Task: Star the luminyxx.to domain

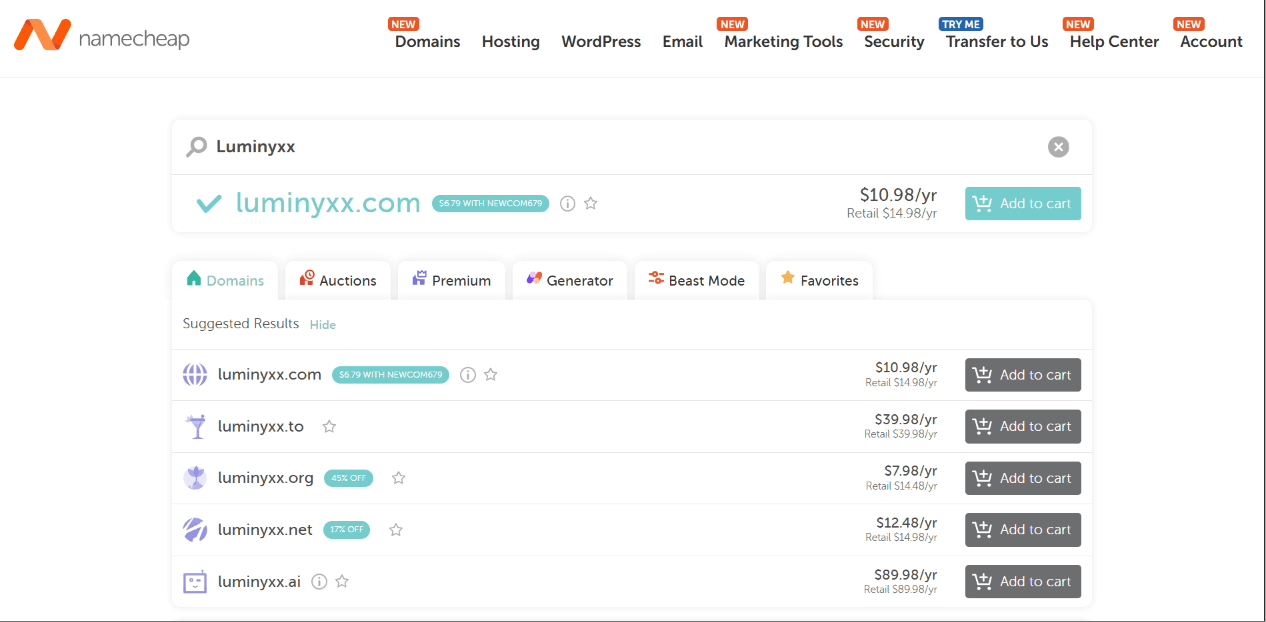Action: (329, 426)
